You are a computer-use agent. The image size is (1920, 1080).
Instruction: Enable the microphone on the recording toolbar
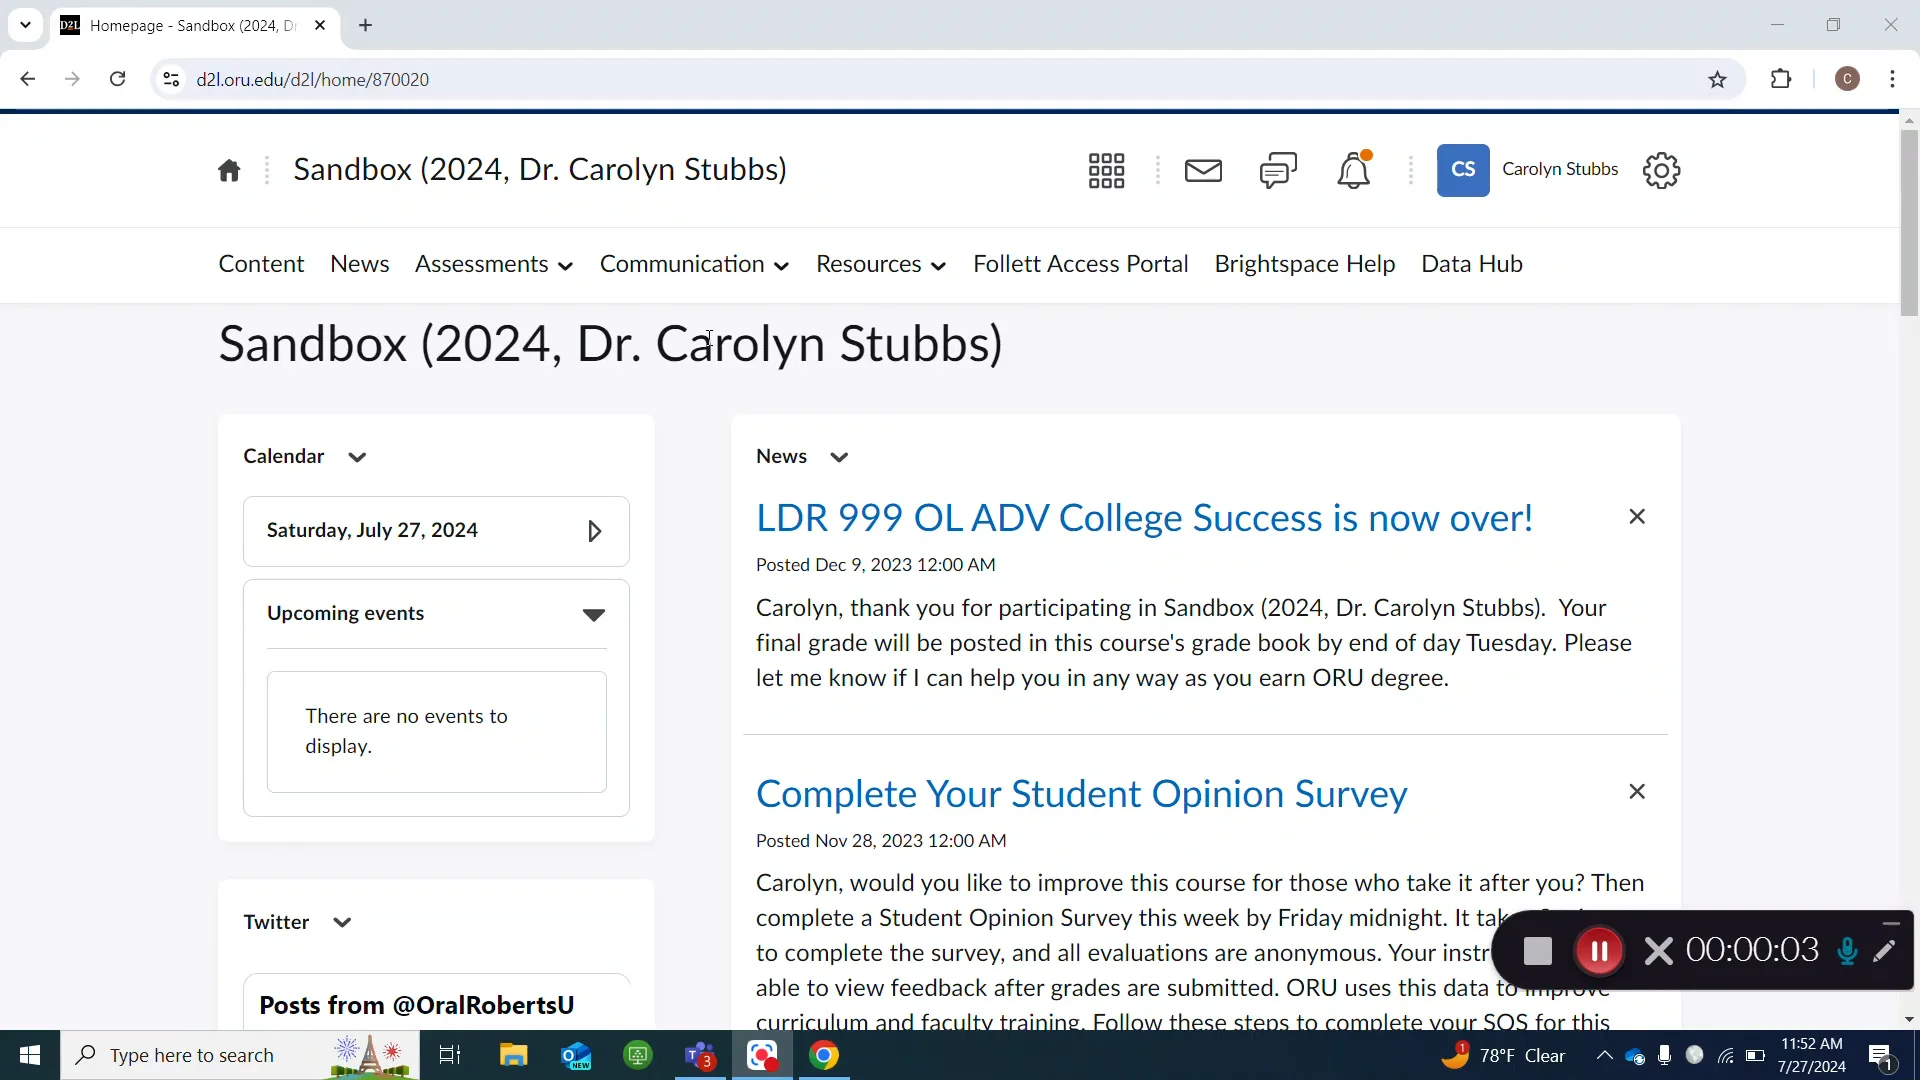(x=1848, y=951)
